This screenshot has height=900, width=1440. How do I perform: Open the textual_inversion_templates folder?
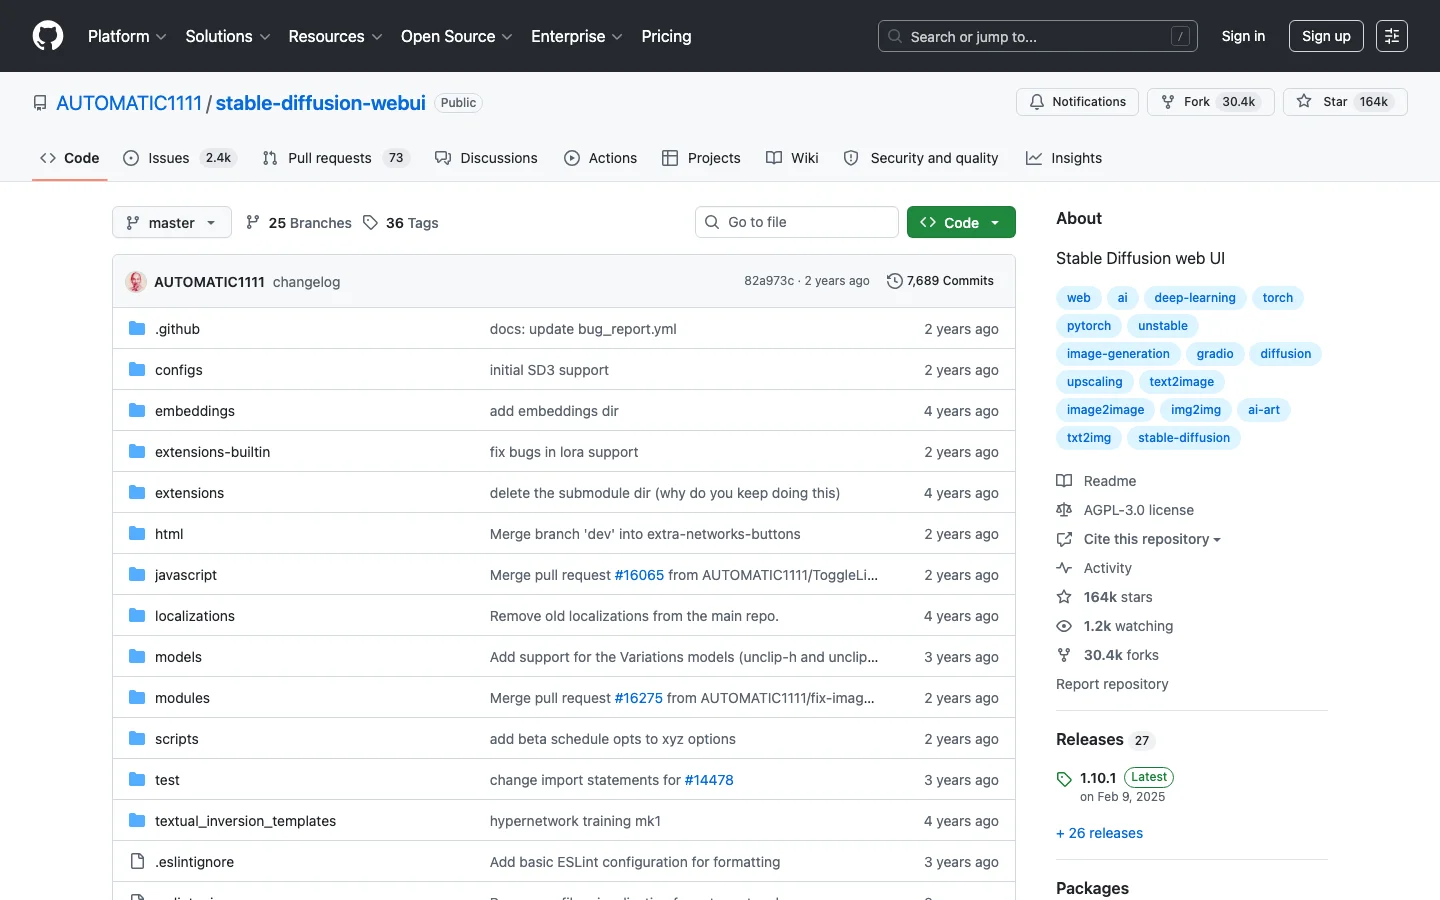point(245,821)
